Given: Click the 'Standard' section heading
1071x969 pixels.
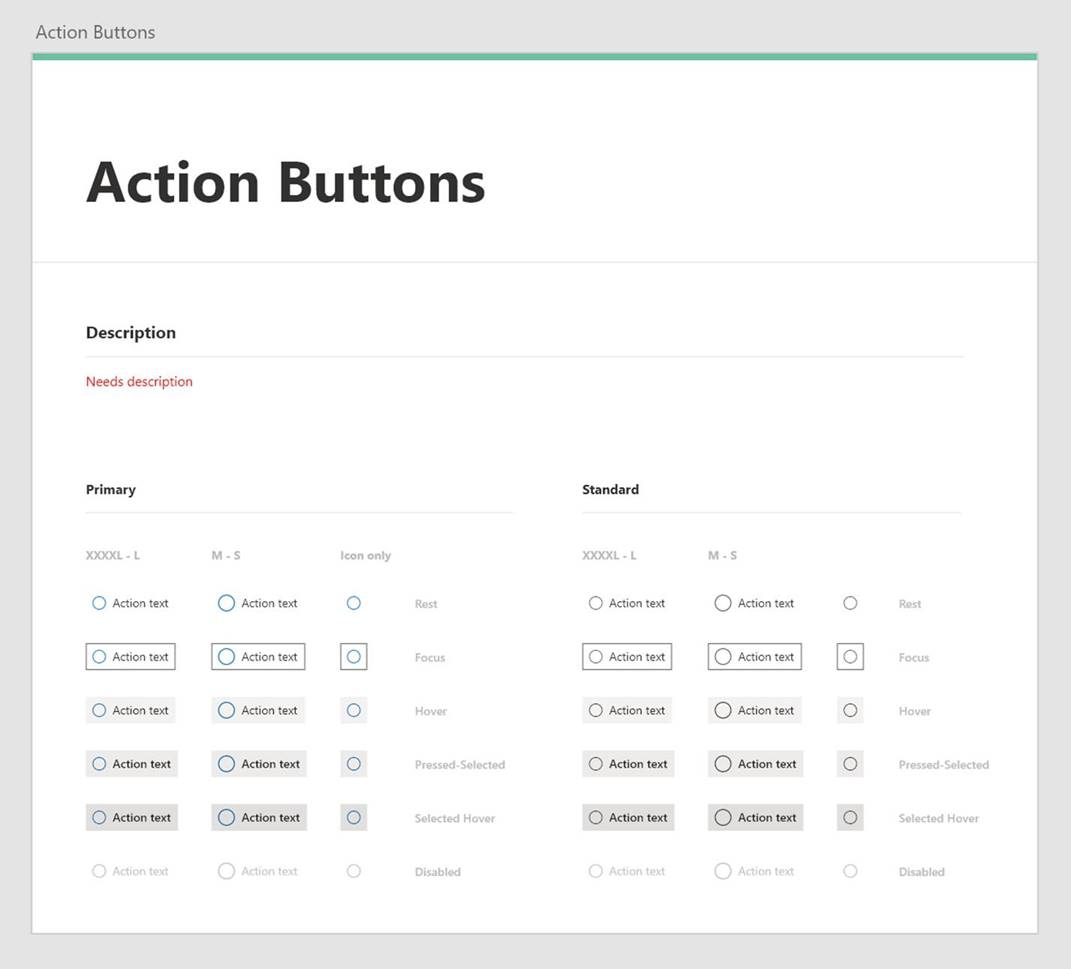Looking at the screenshot, I should (x=611, y=489).
